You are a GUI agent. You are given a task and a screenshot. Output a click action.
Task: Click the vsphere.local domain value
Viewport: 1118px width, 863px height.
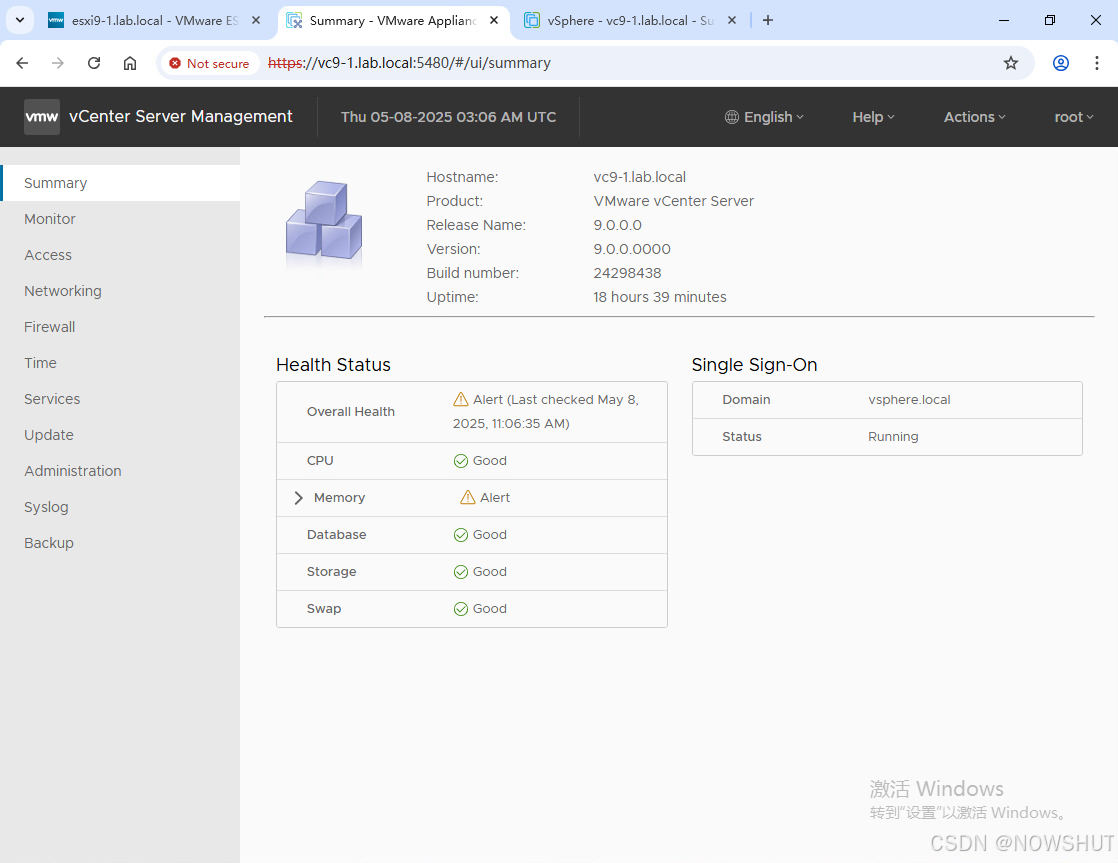tap(909, 399)
